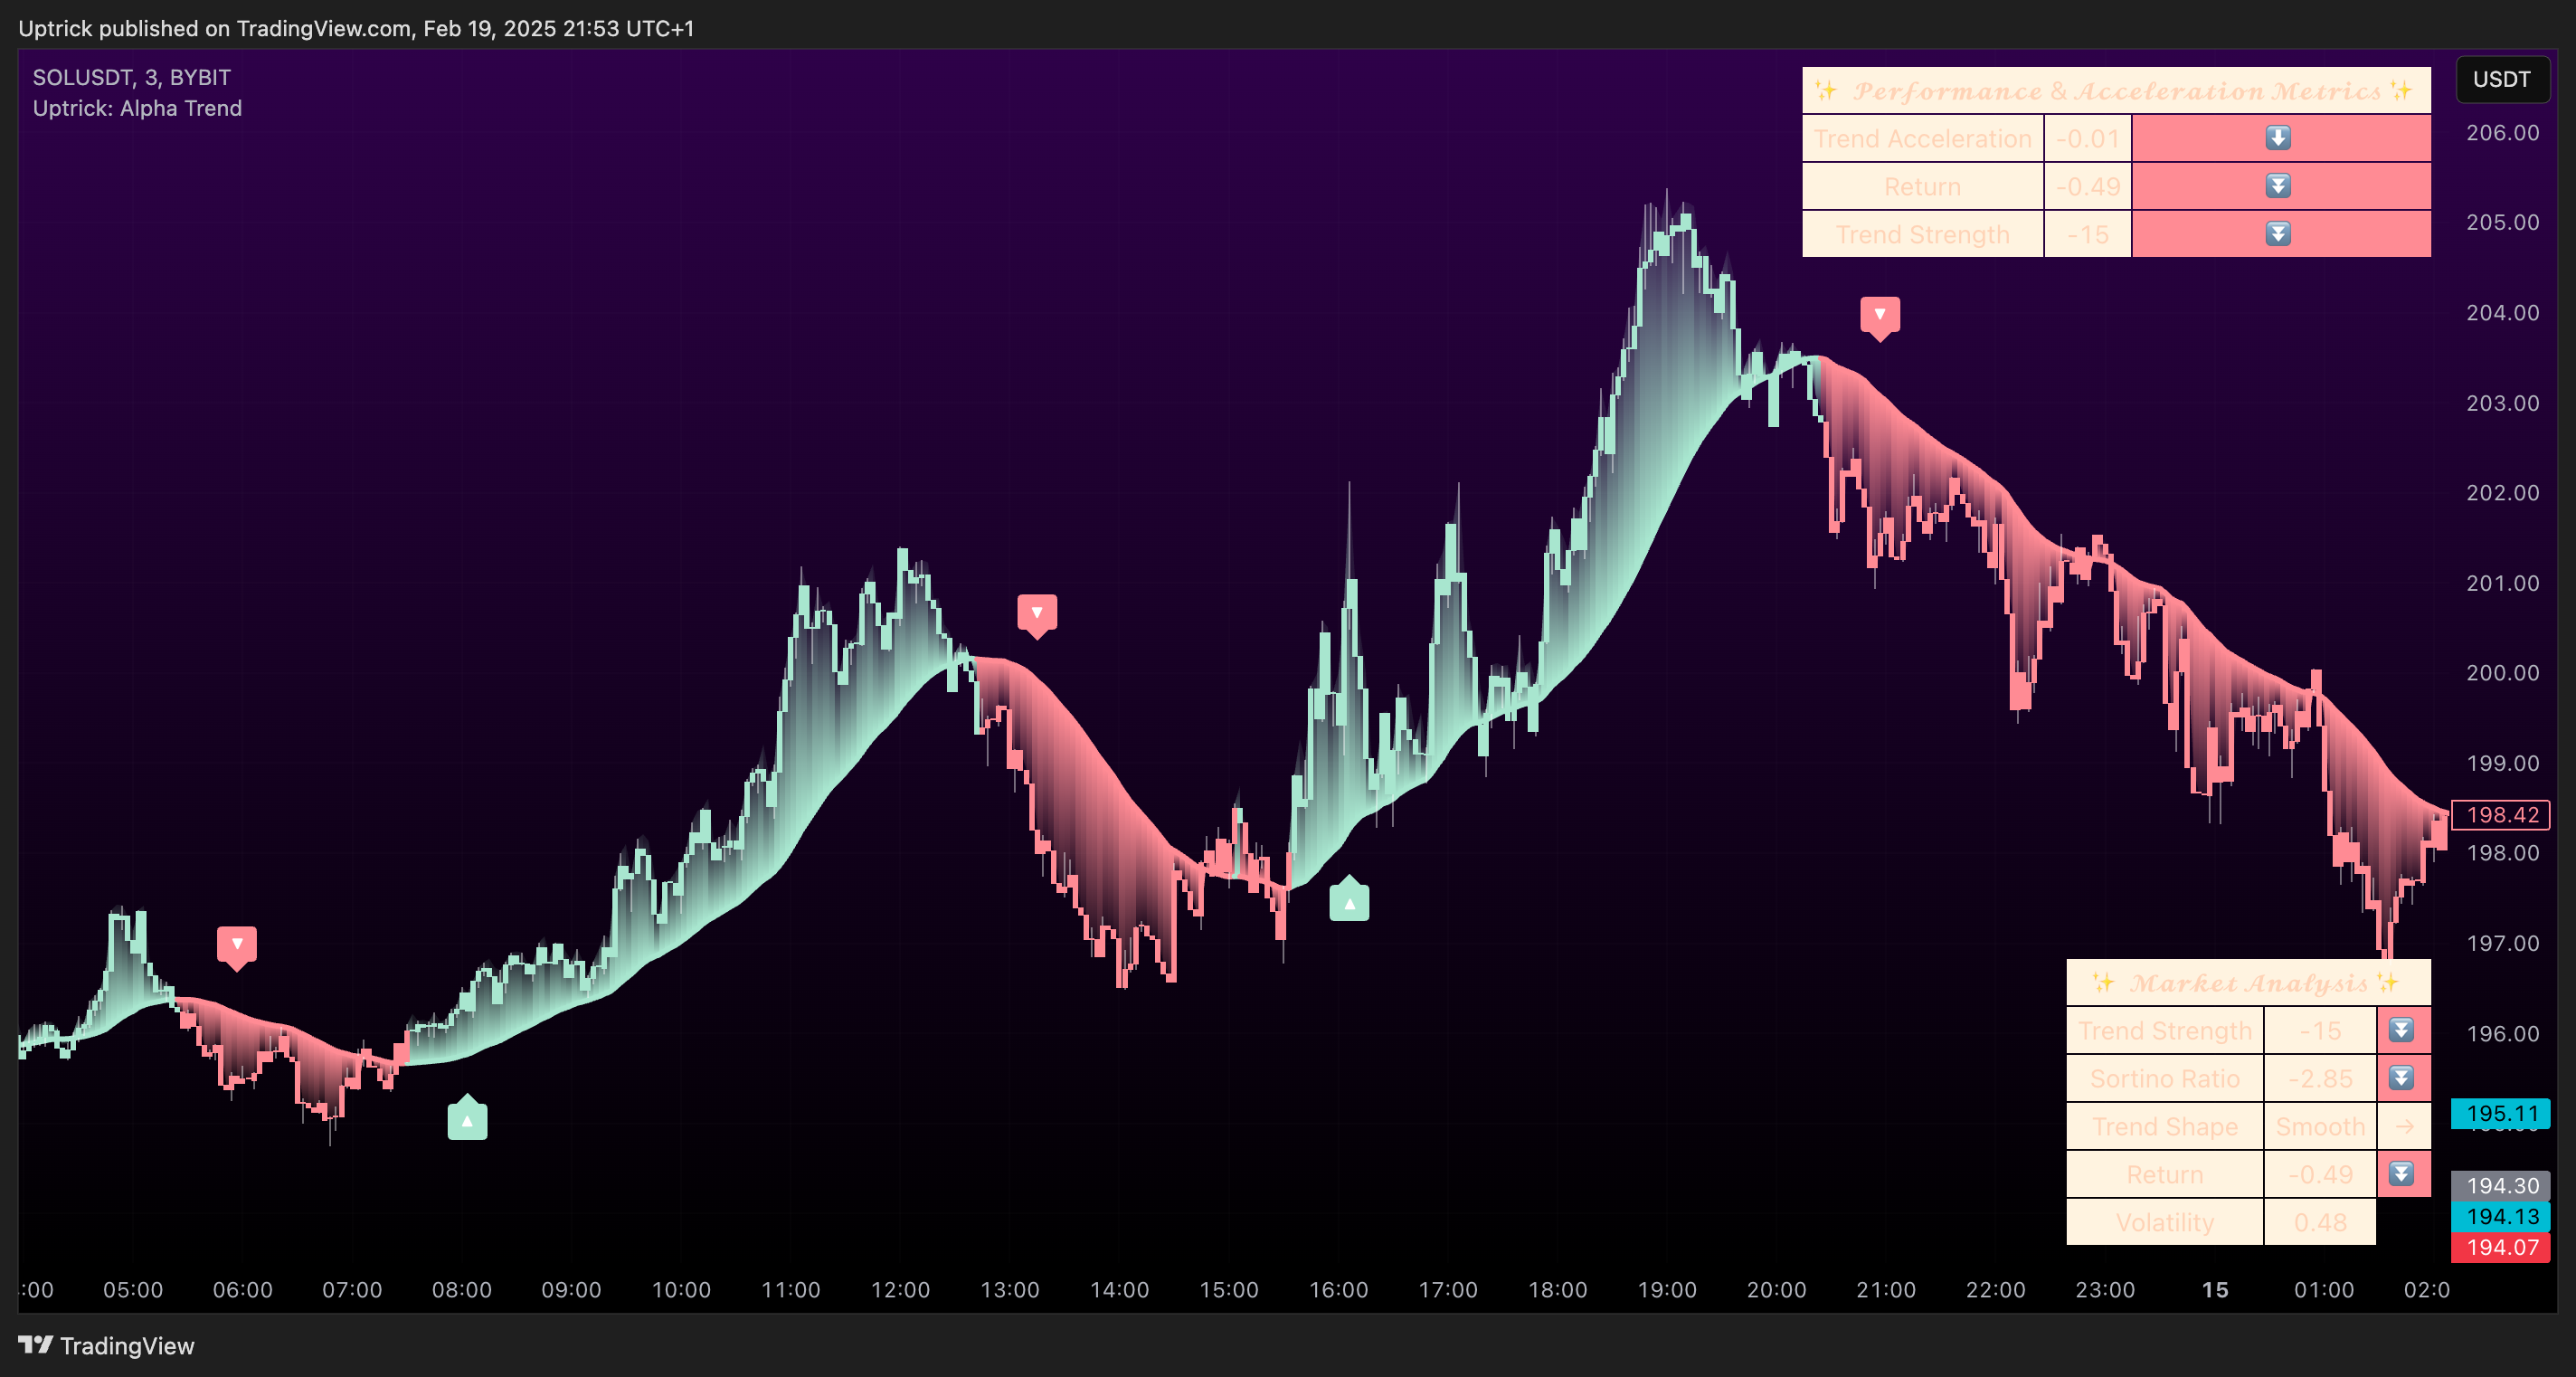Click the TradingView text link at bottom
The height and width of the screenshot is (1377, 2576).
127,1346
